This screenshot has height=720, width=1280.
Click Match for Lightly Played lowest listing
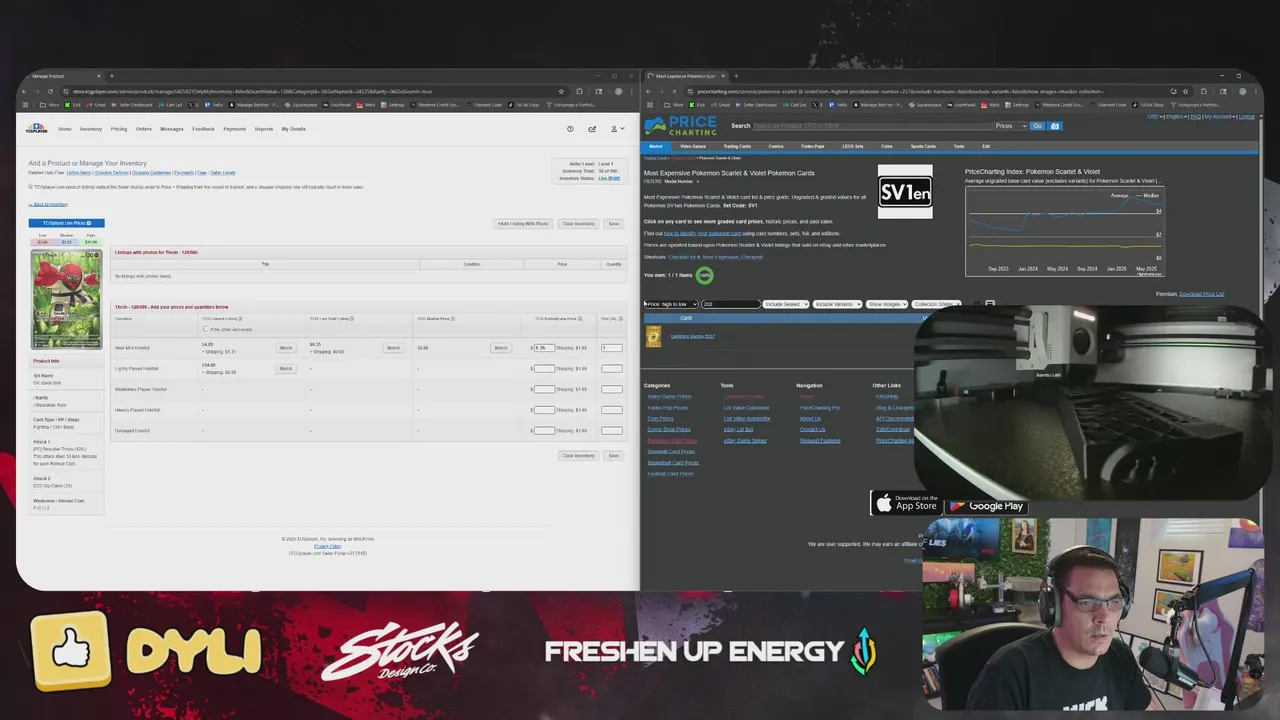(286, 368)
